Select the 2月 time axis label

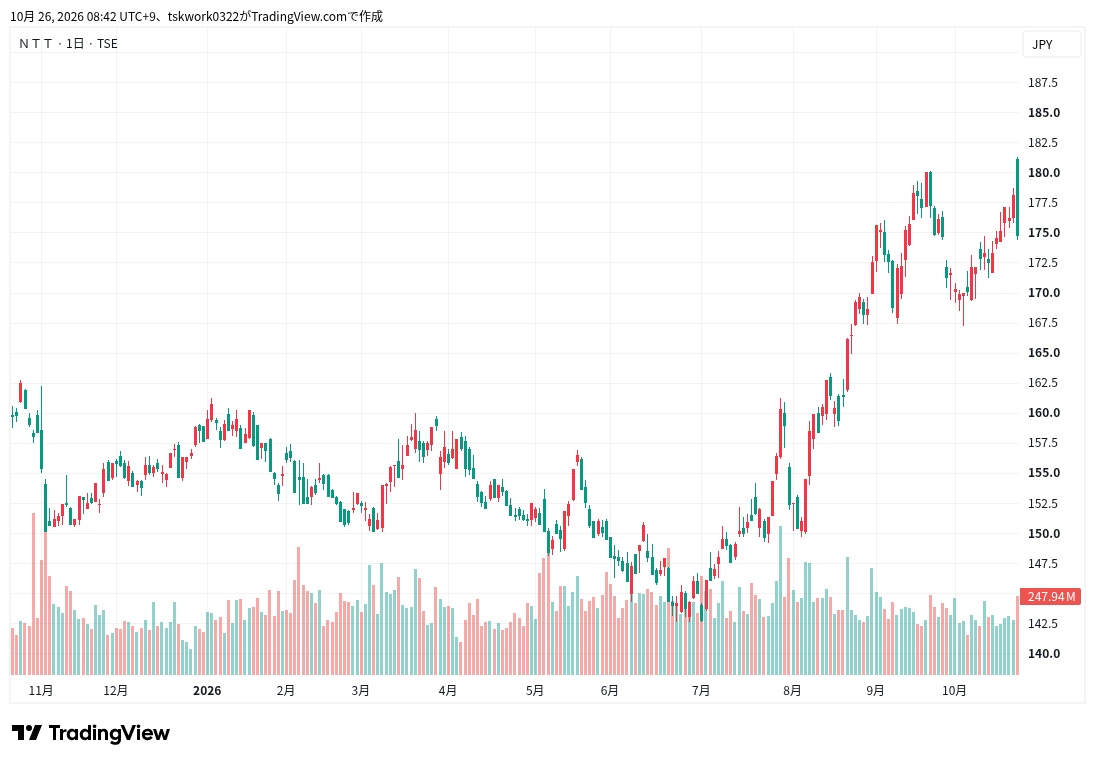[x=286, y=690]
